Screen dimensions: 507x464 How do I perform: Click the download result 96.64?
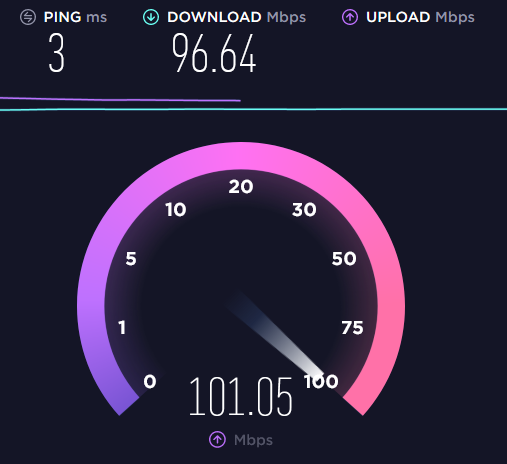[214, 53]
